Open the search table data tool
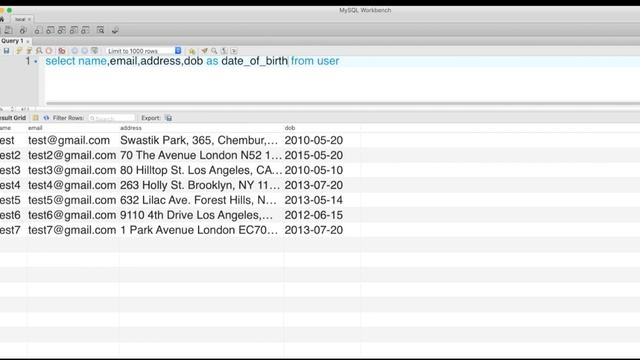This screenshot has width=640, height=360. [x=100, y=30]
